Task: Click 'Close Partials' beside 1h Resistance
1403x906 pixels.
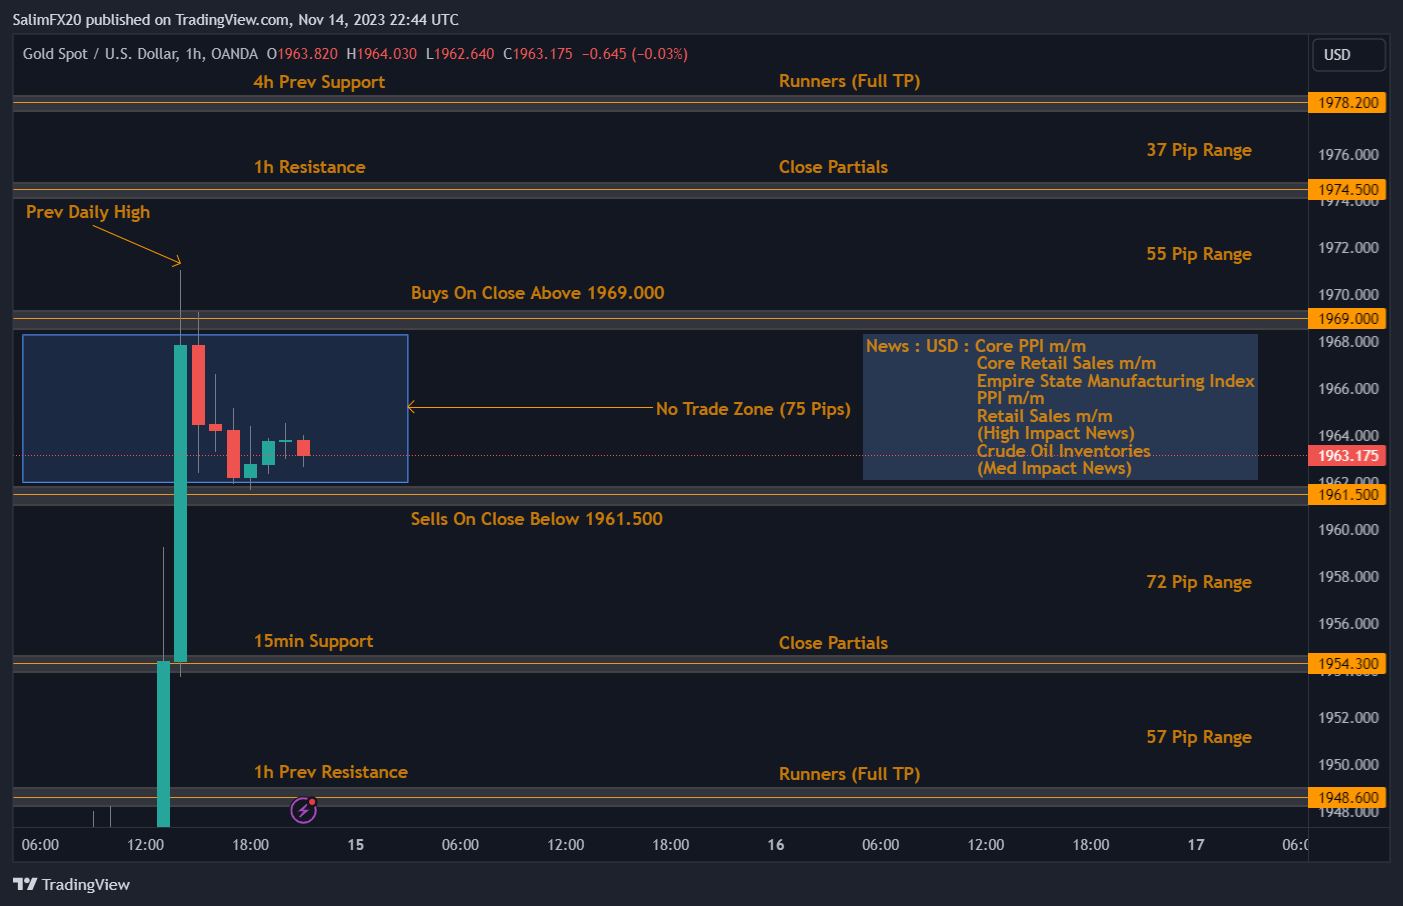Action: click(x=833, y=167)
